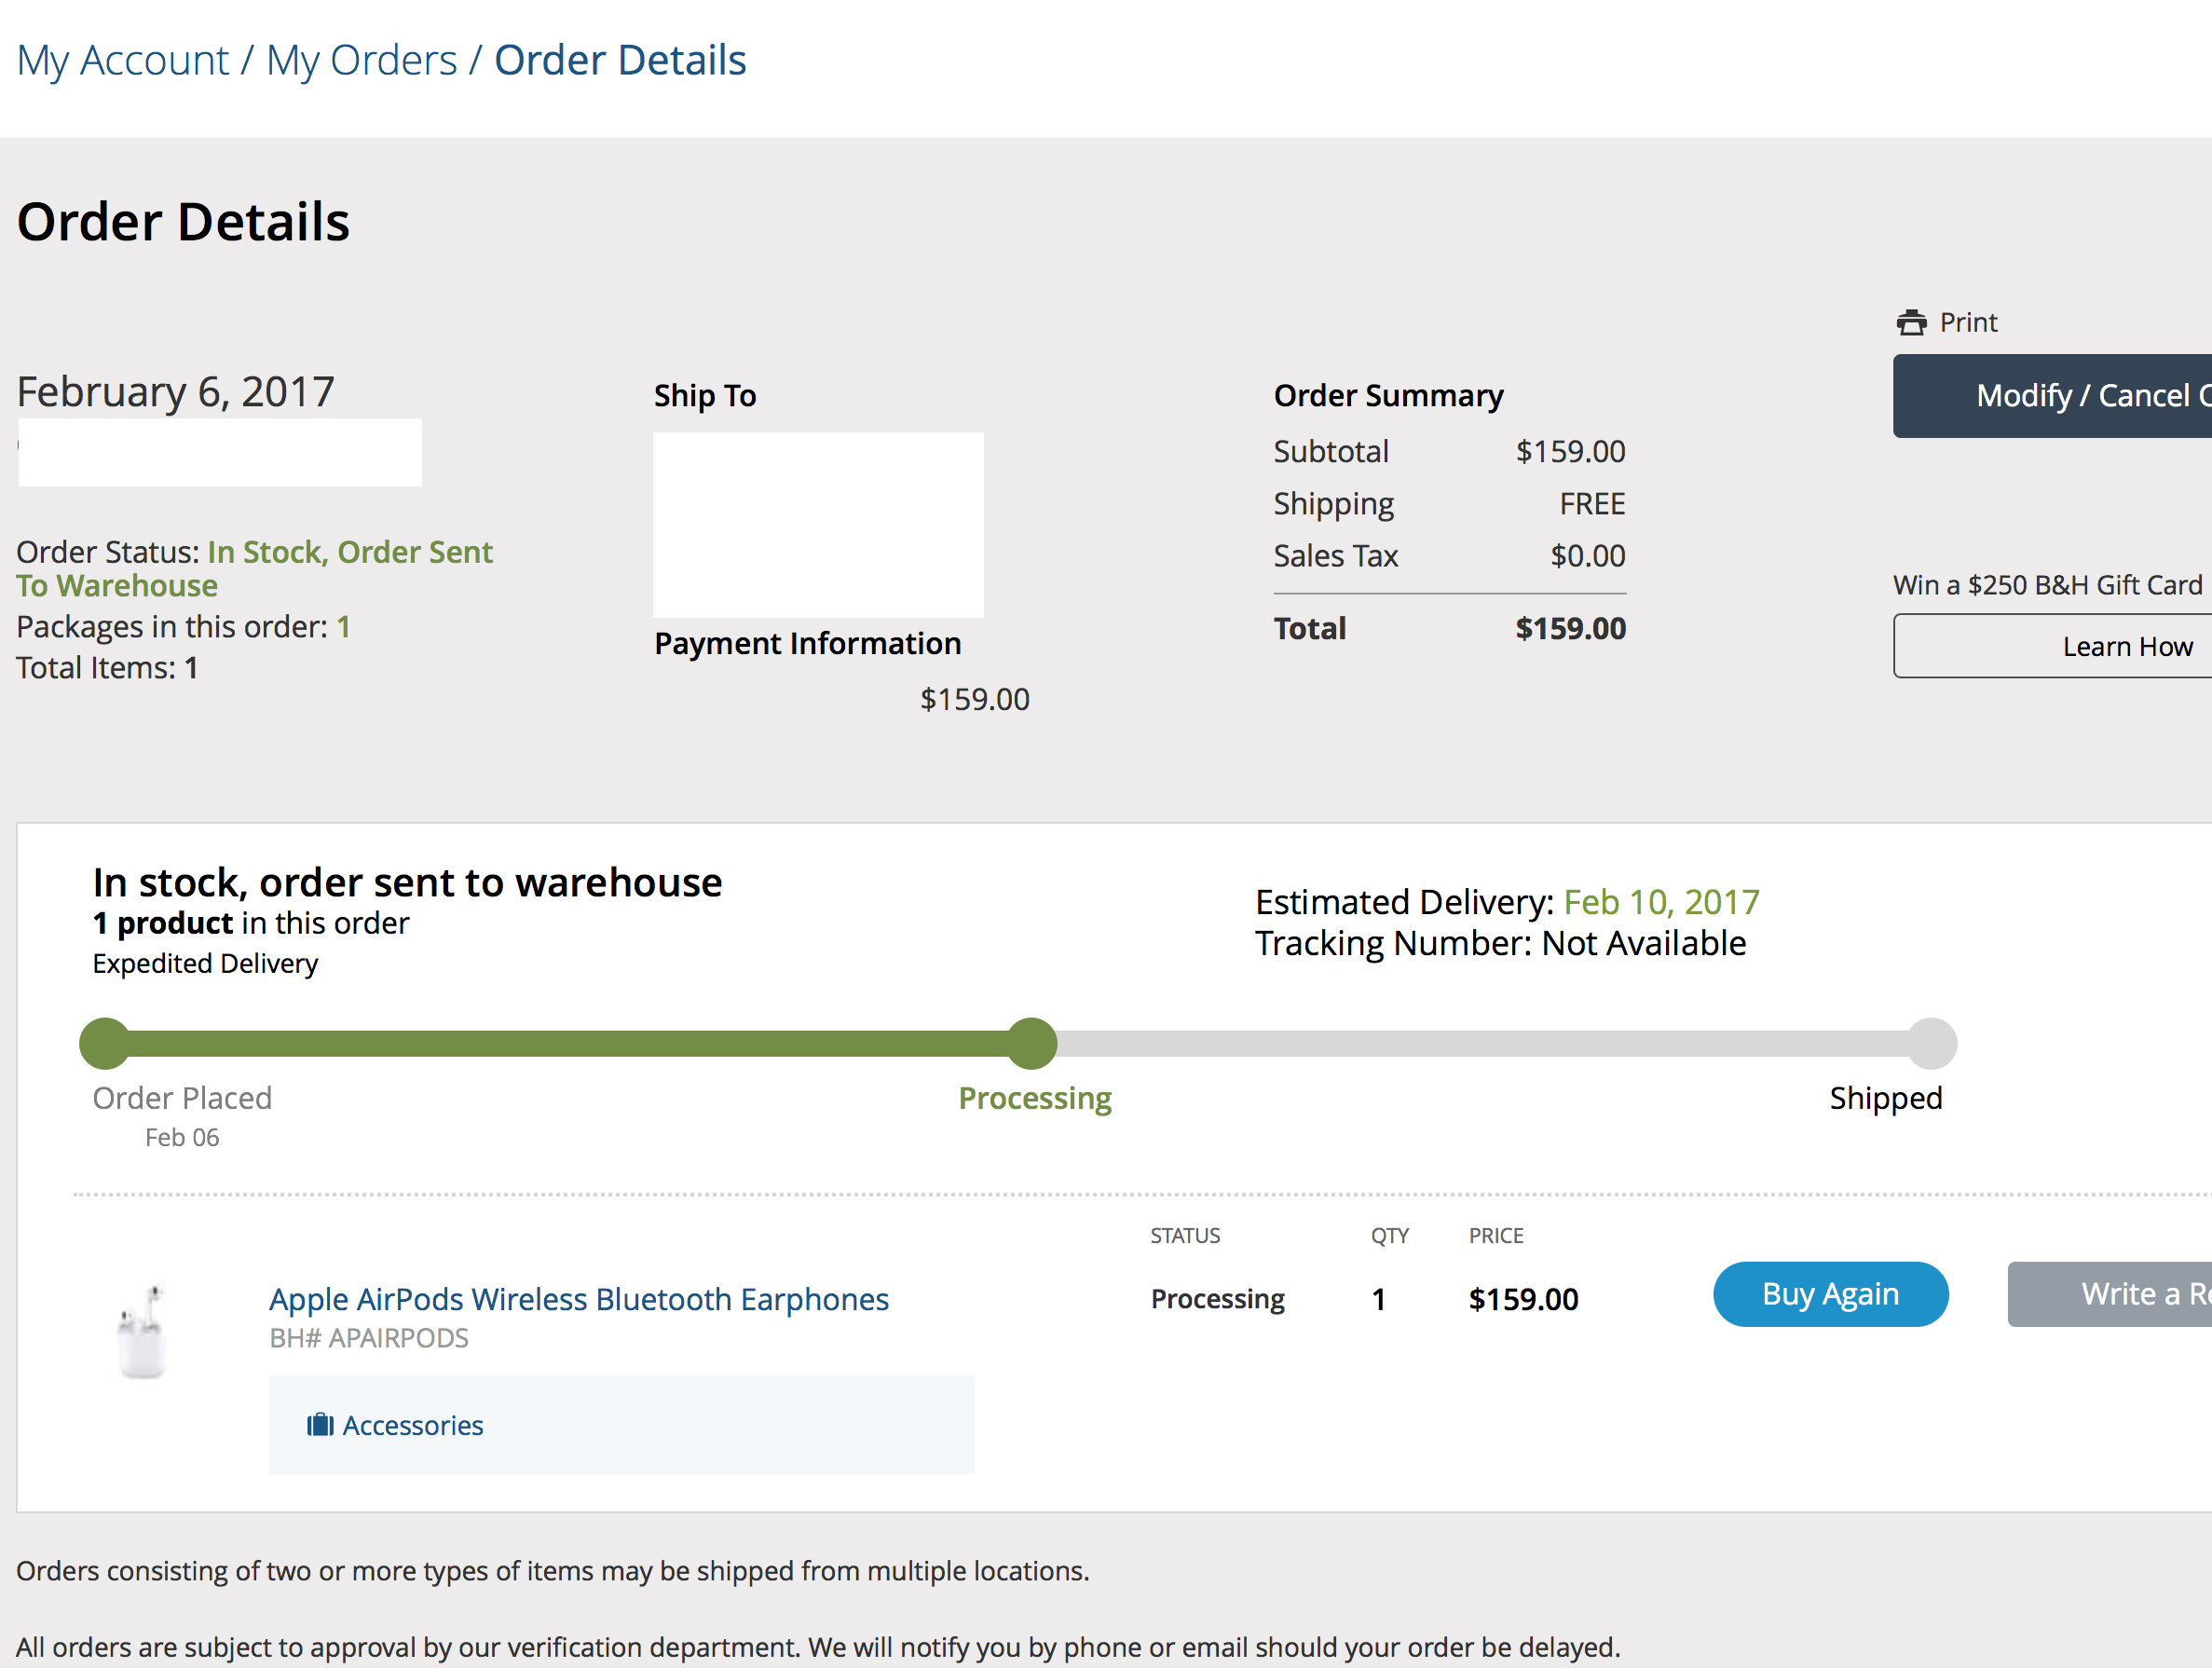Viewport: 2212px width, 1668px height.
Task: Open the Accessories link
Action: [x=412, y=1425]
